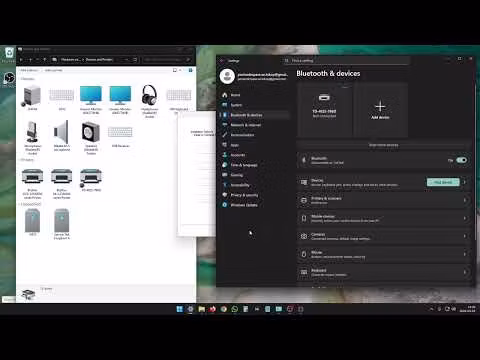Click the search box in Devices and Printers
Screen dimensions: 480x360
(167, 60)
